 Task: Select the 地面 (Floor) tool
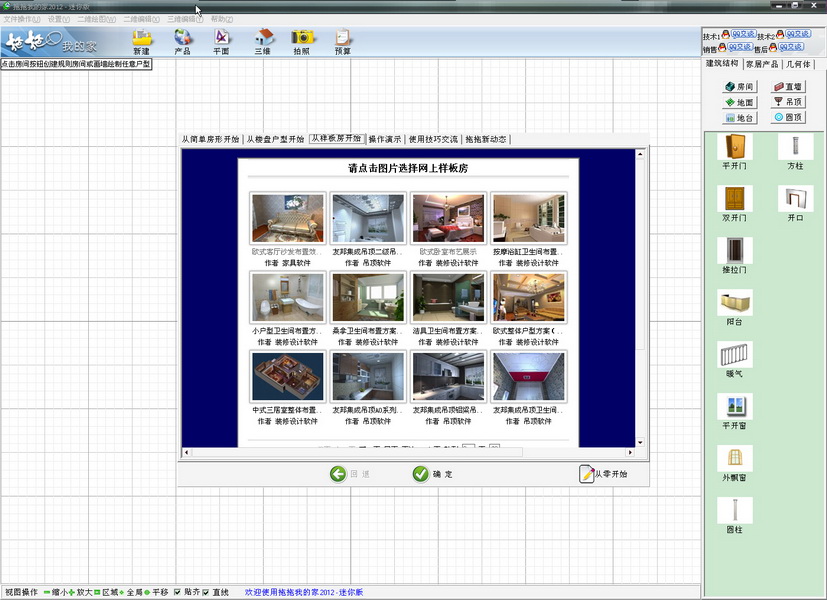(x=740, y=102)
